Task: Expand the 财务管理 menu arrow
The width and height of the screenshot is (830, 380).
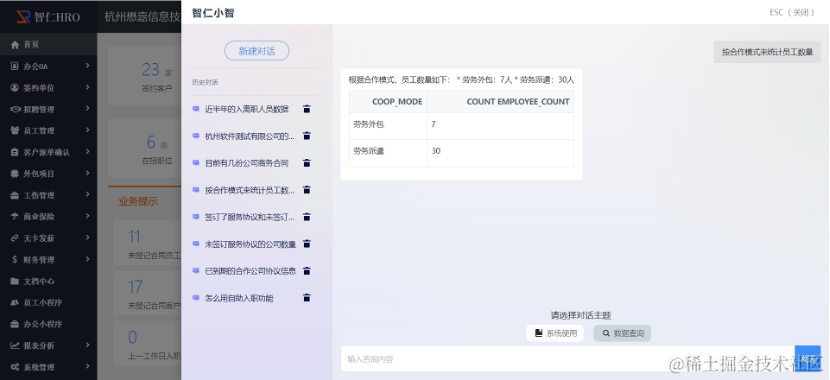Action: [x=87, y=259]
